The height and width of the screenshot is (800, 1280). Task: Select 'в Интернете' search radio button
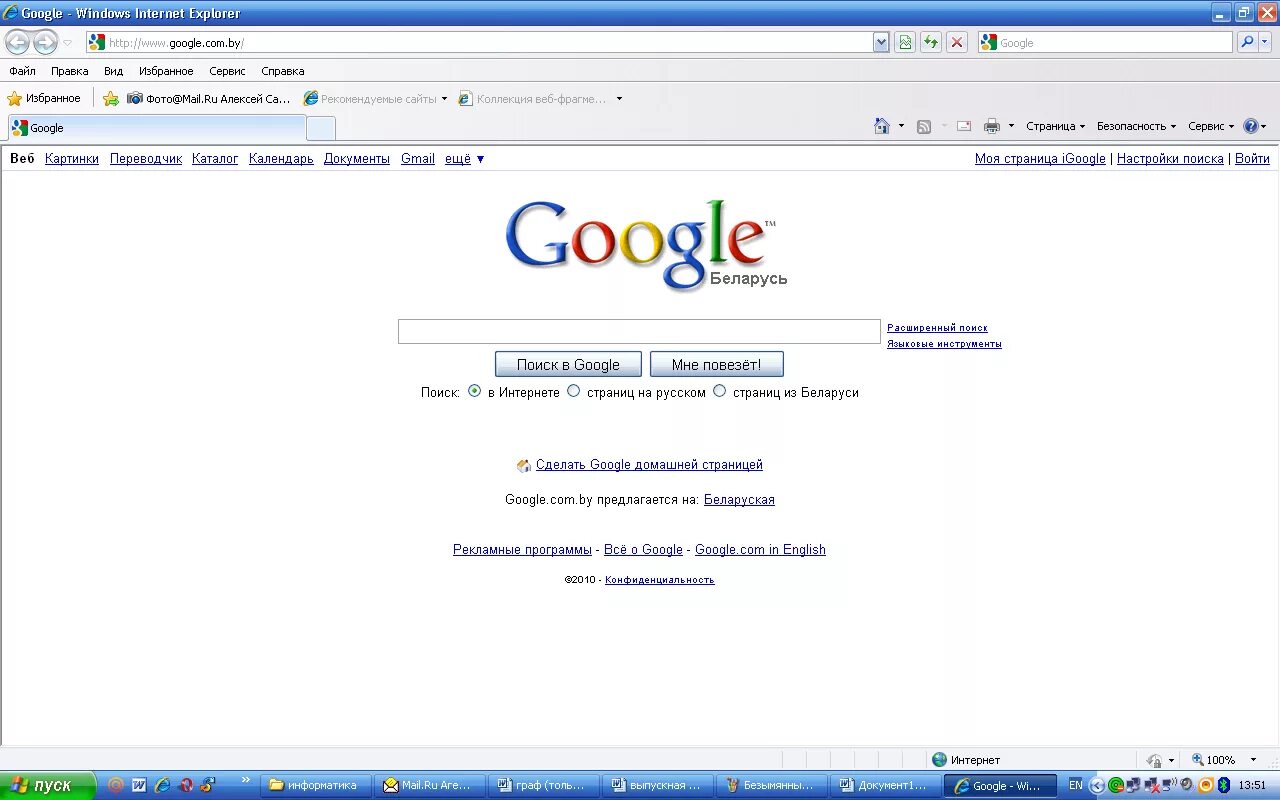click(474, 391)
